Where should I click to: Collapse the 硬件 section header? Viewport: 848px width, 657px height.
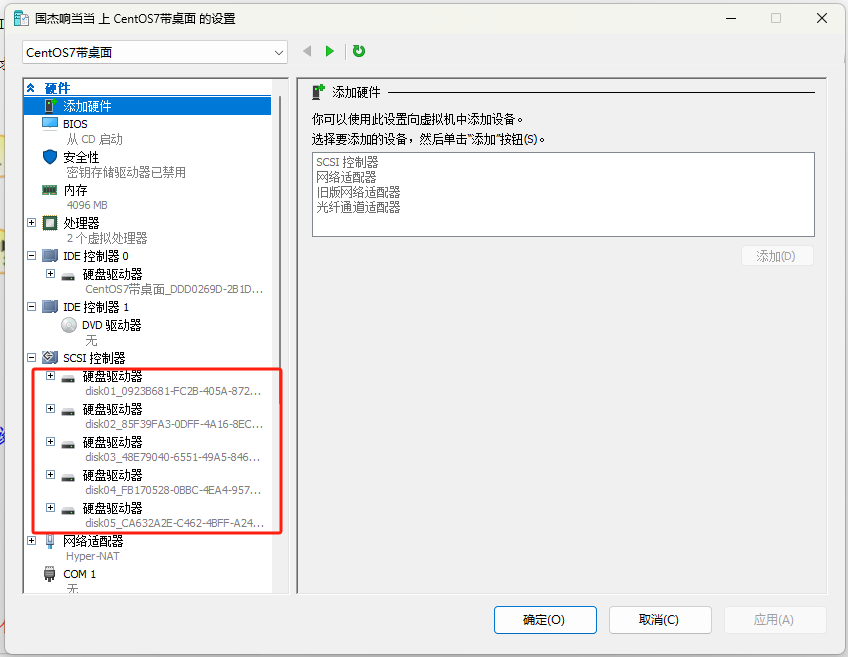pyautogui.click(x=31, y=88)
